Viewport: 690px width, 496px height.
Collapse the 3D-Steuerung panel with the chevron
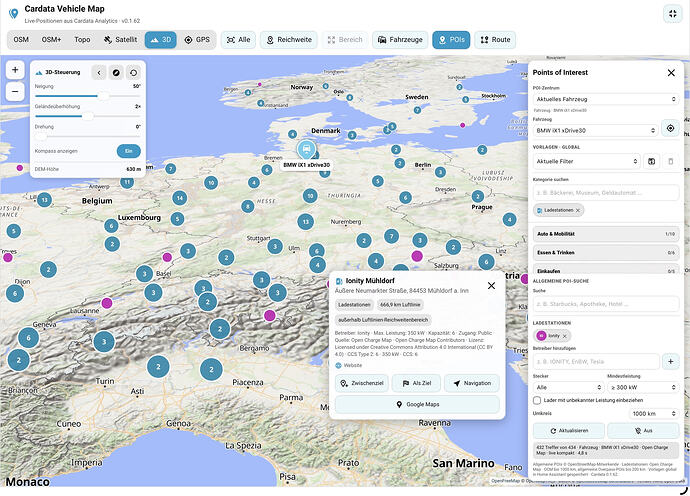(x=99, y=73)
